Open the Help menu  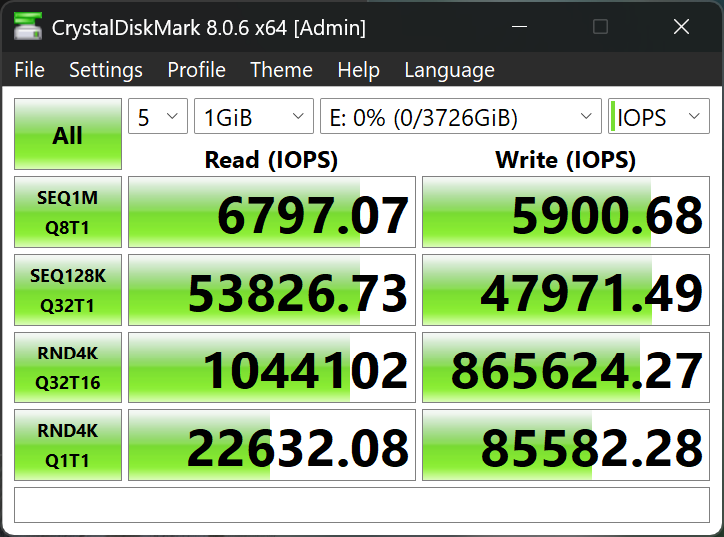click(358, 70)
